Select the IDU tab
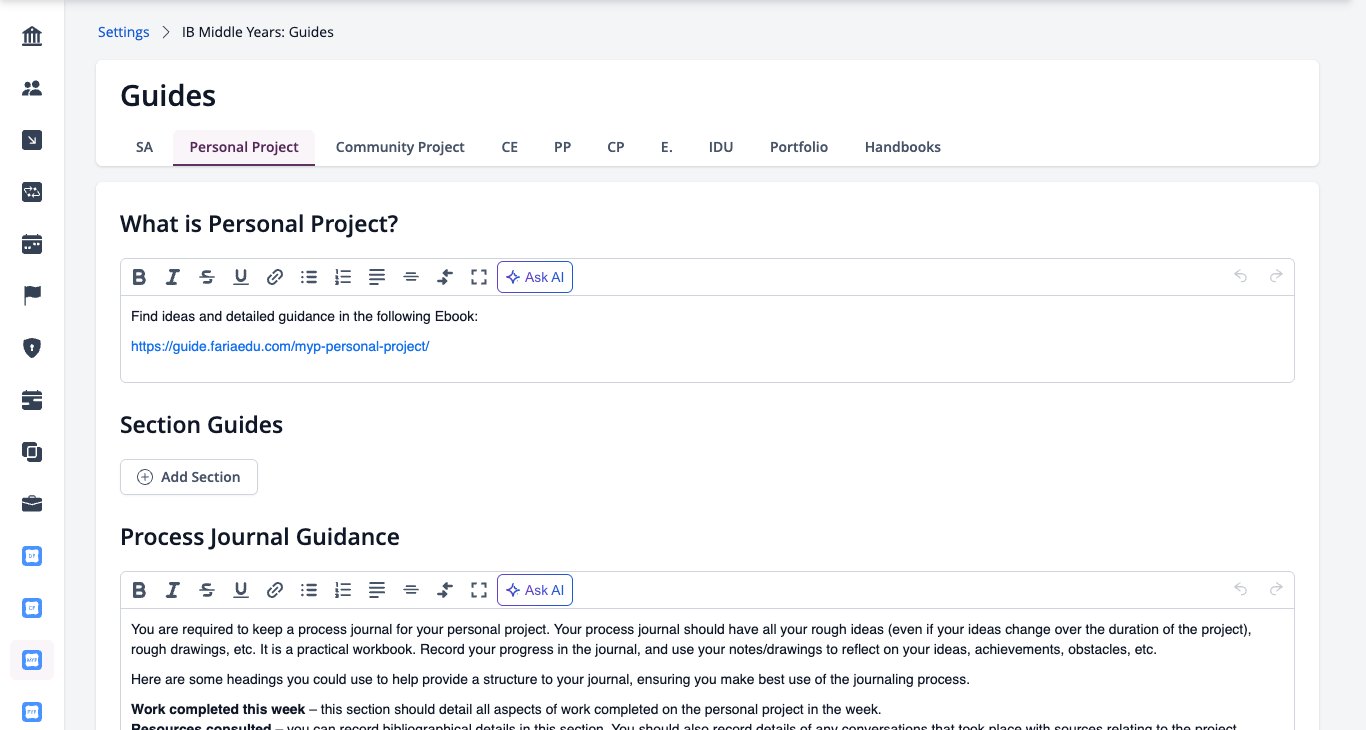This screenshot has width=1366, height=730. [x=721, y=147]
